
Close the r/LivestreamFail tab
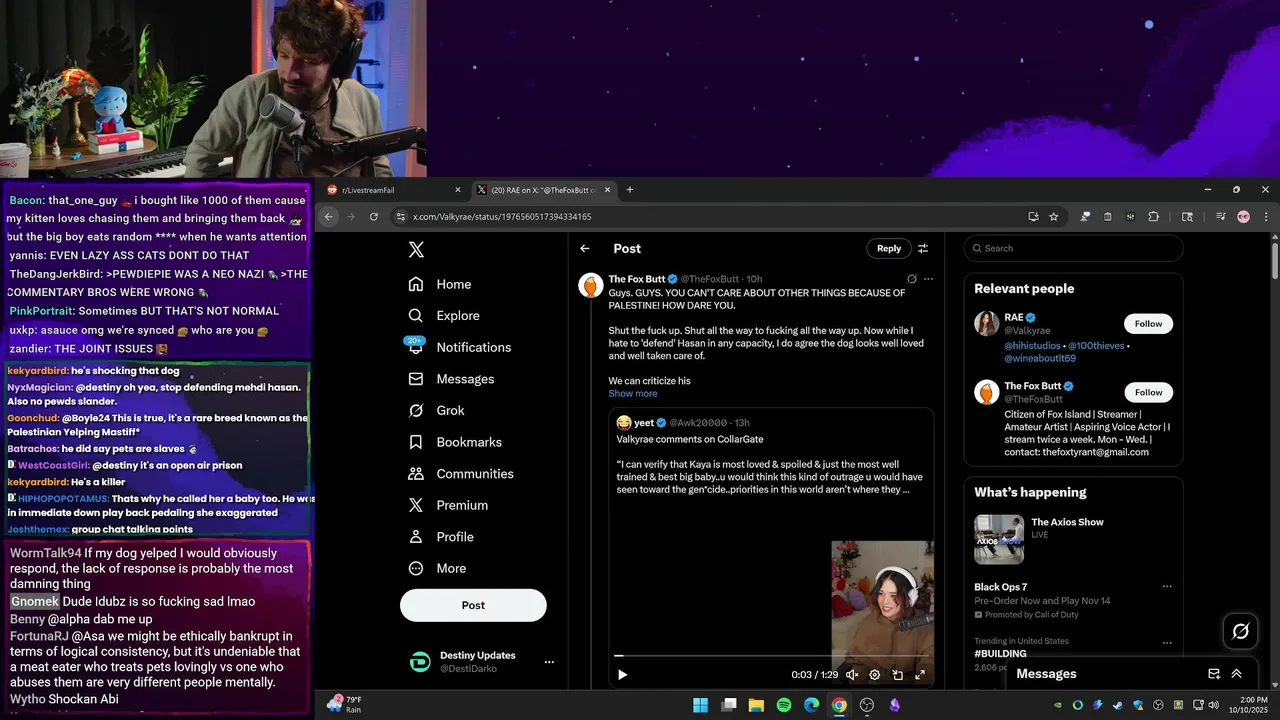(458, 190)
